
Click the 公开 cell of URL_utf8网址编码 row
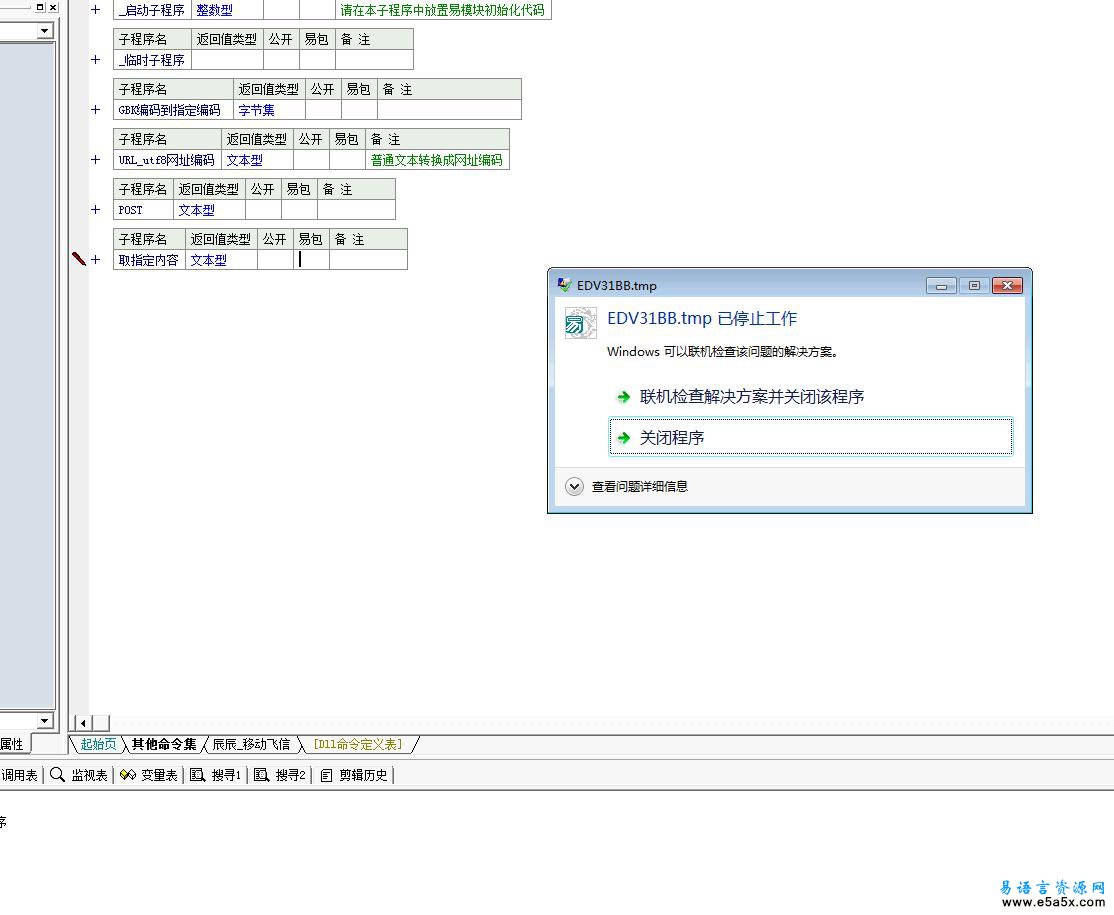(x=310, y=160)
